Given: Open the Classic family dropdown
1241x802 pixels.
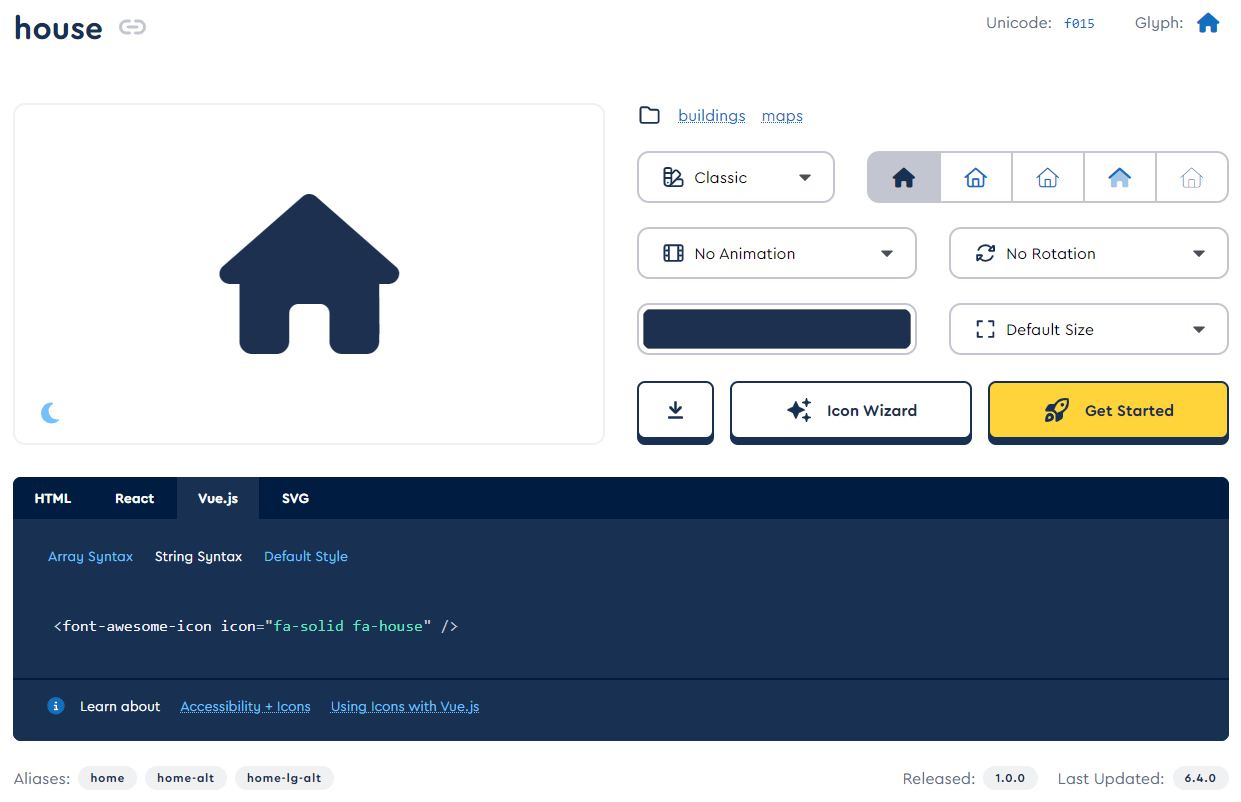Looking at the screenshot, I should click(x=736, y=177).
